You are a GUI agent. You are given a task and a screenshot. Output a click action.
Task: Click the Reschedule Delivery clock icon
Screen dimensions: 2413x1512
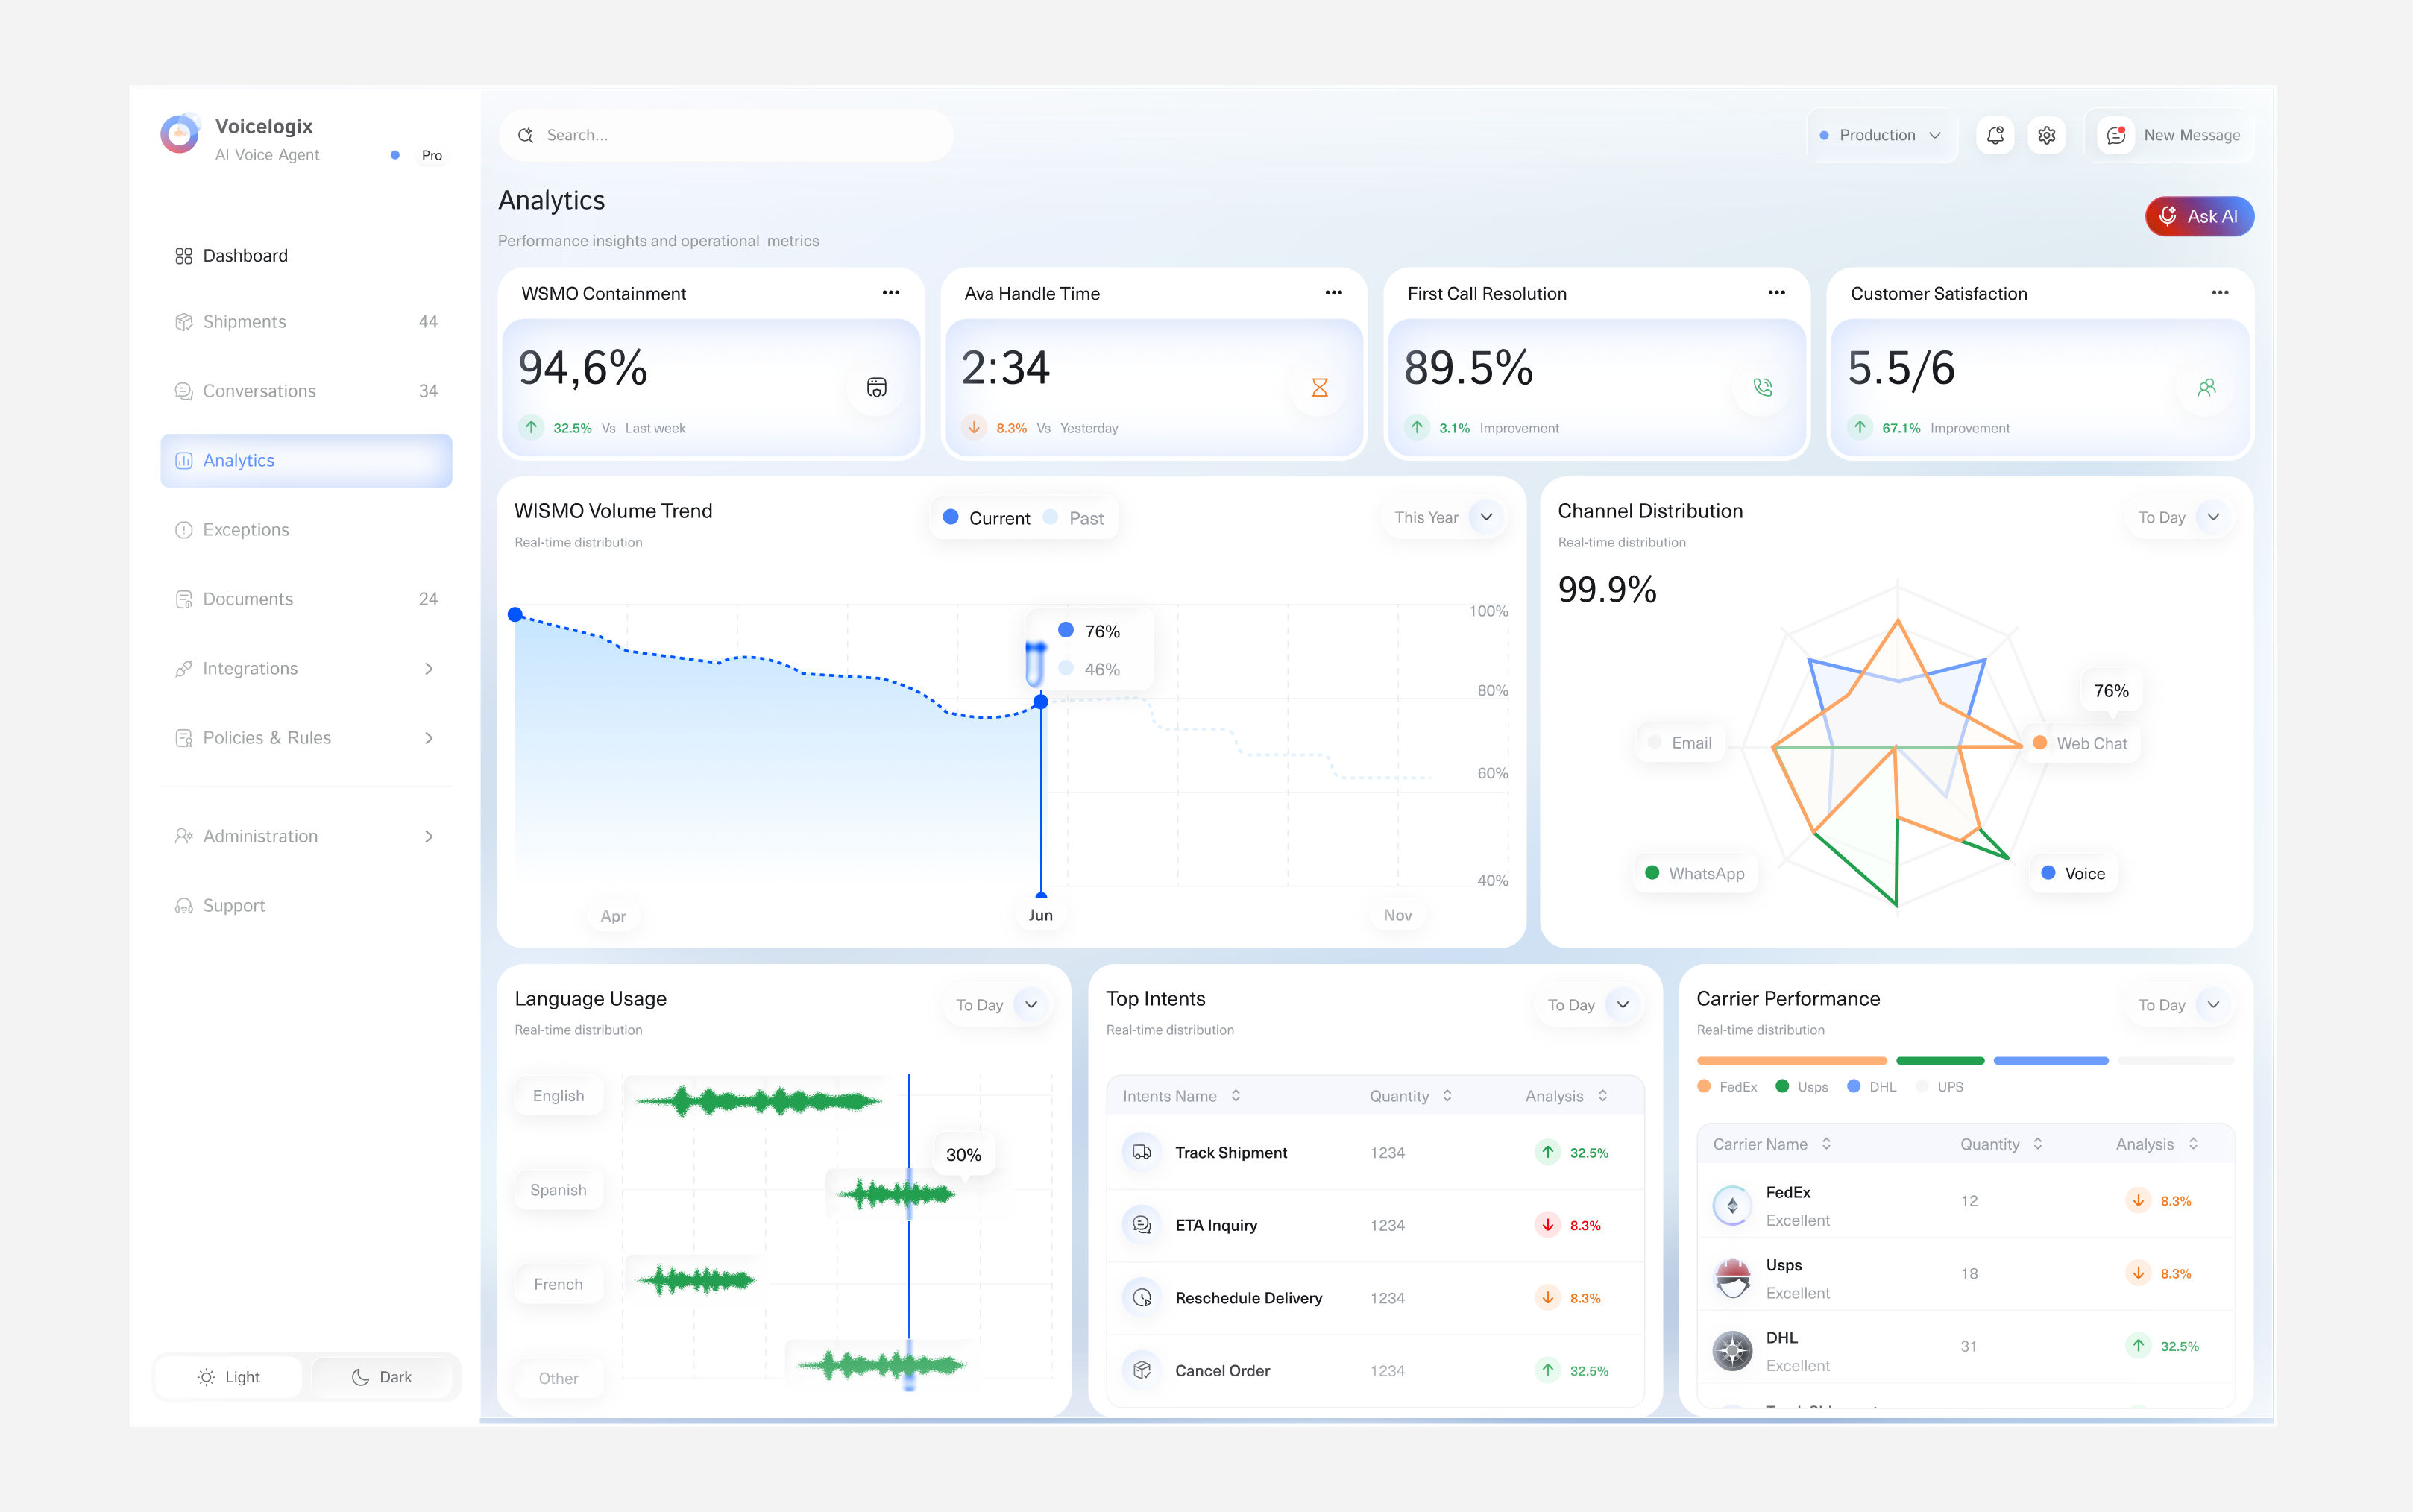(1141, 1297)
